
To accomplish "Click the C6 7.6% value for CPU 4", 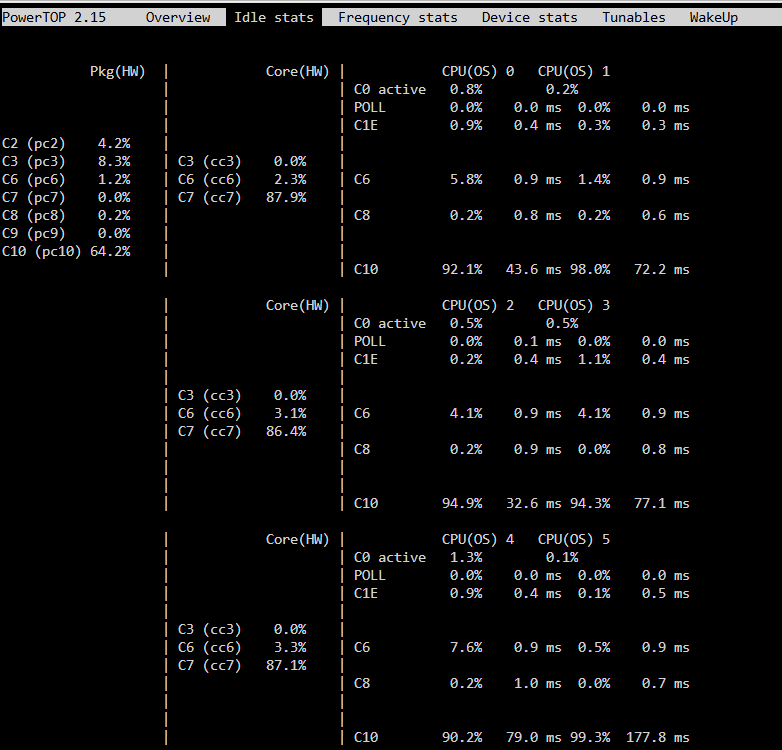I will tap(466, 647).
